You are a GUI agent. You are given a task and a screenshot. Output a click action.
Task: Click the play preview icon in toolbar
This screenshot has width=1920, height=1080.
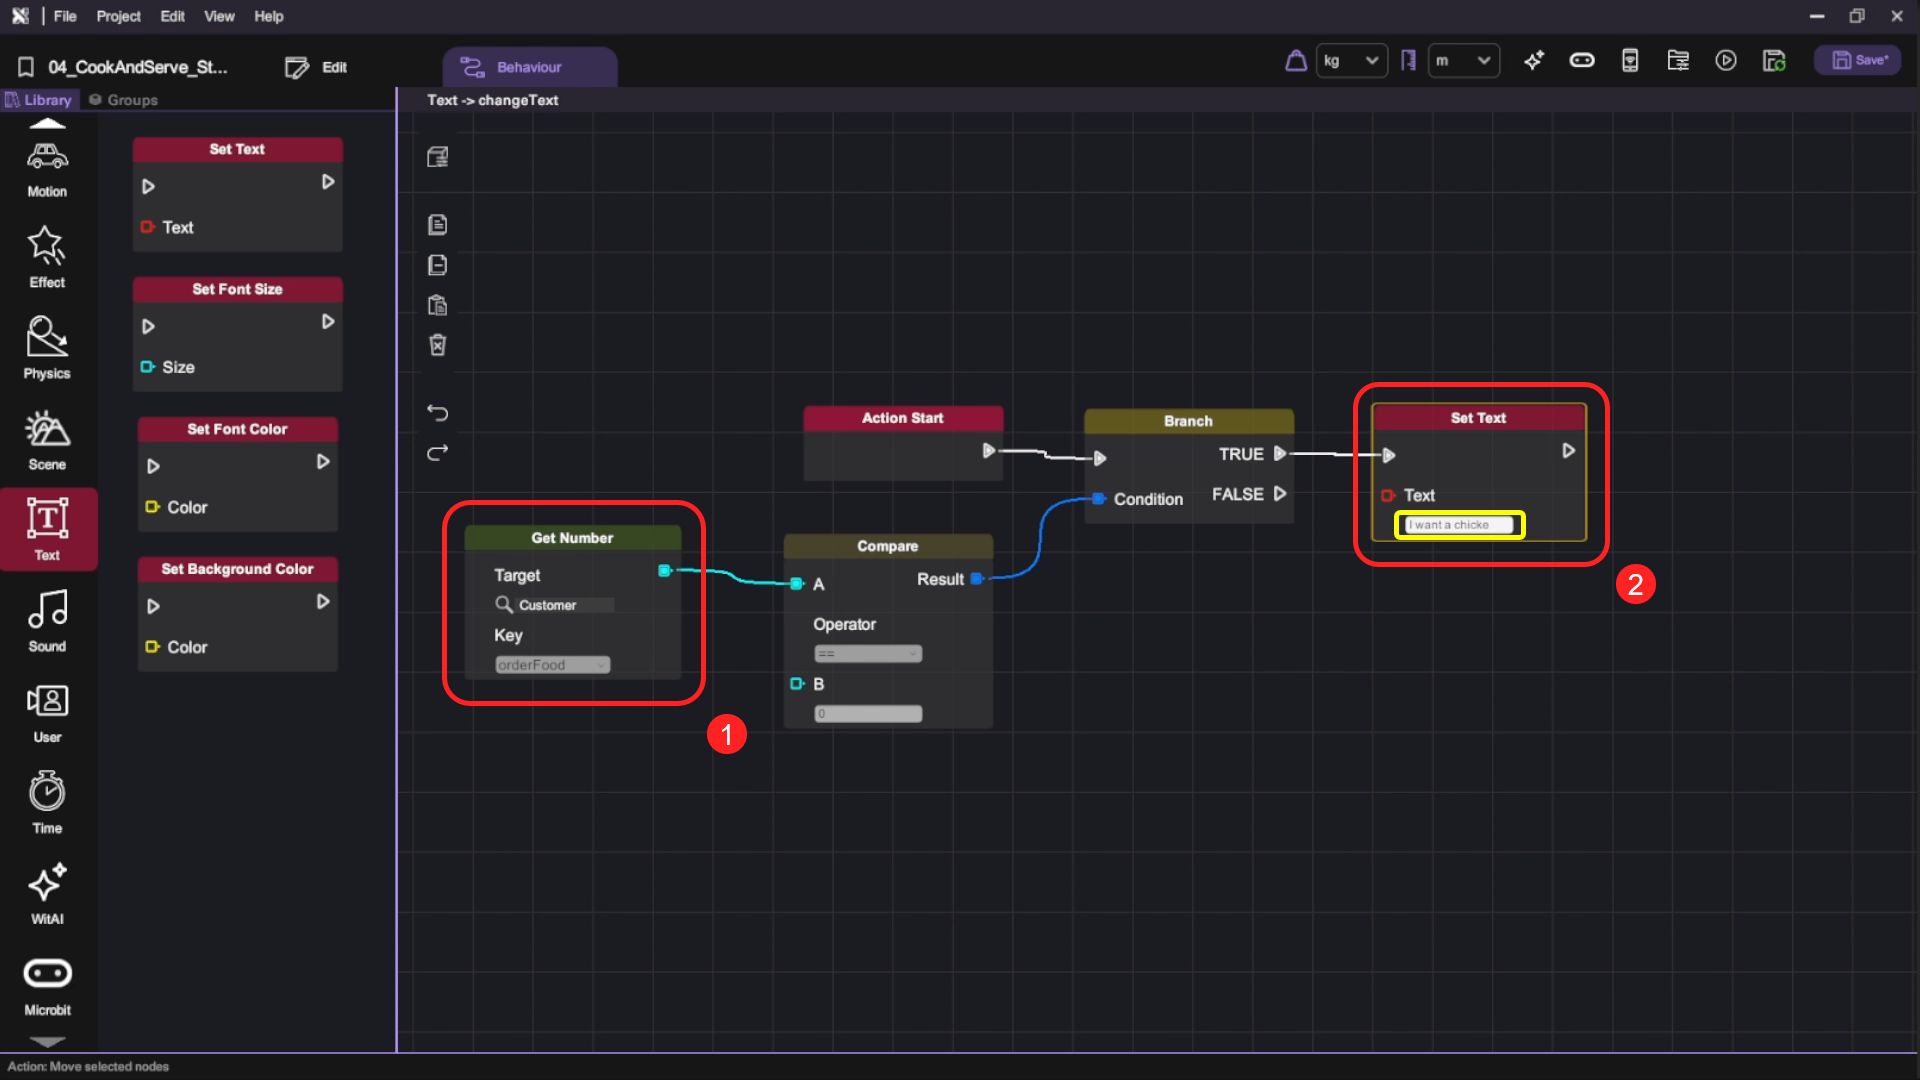point(1726,61)
